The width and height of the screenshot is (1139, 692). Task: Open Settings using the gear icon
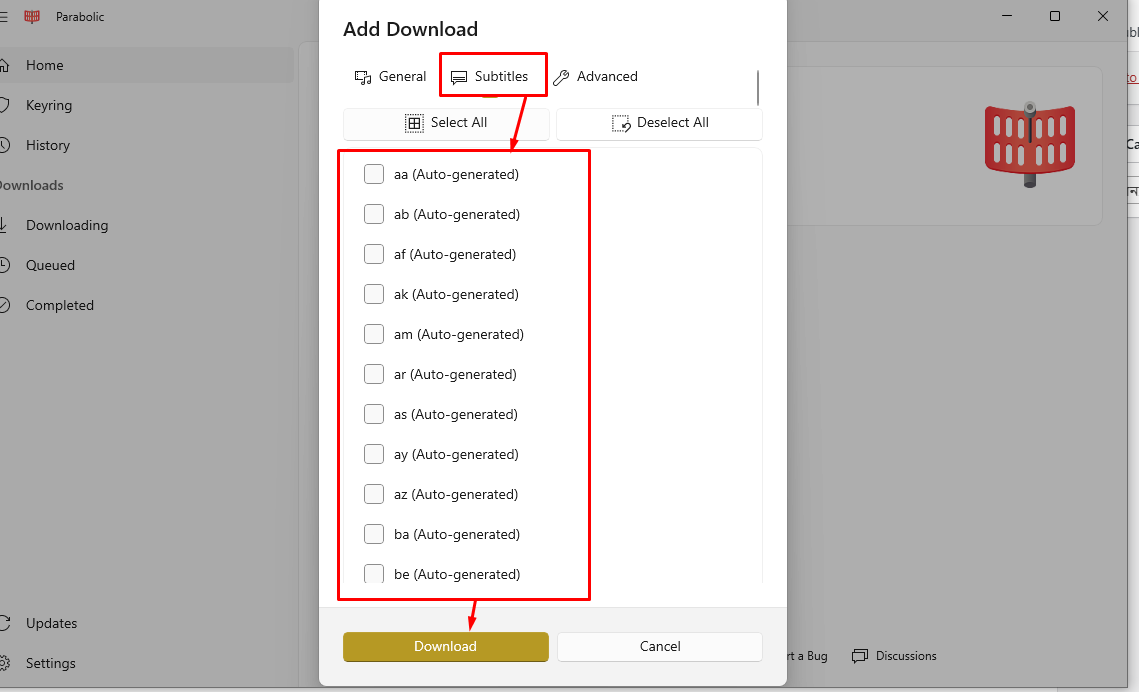(5, 663)
